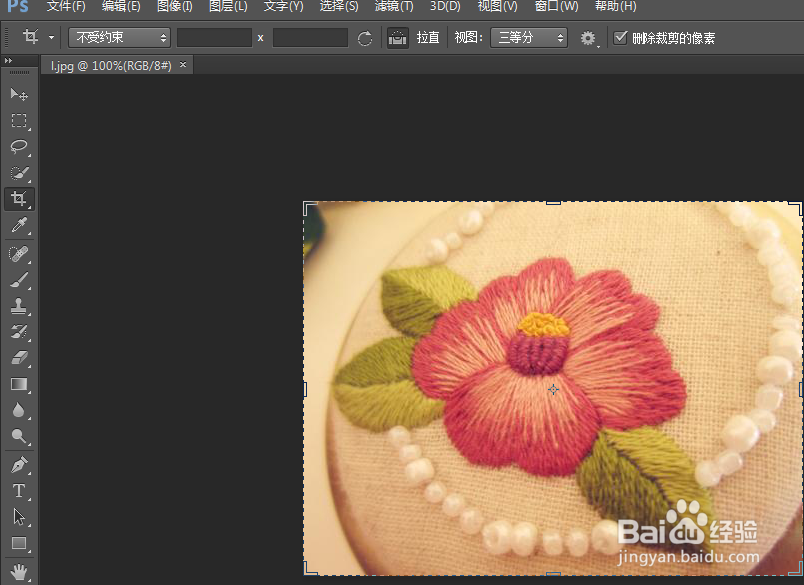804x585 pixels.
Task: Open the crop tool preset picker
Action: (51, 37)
